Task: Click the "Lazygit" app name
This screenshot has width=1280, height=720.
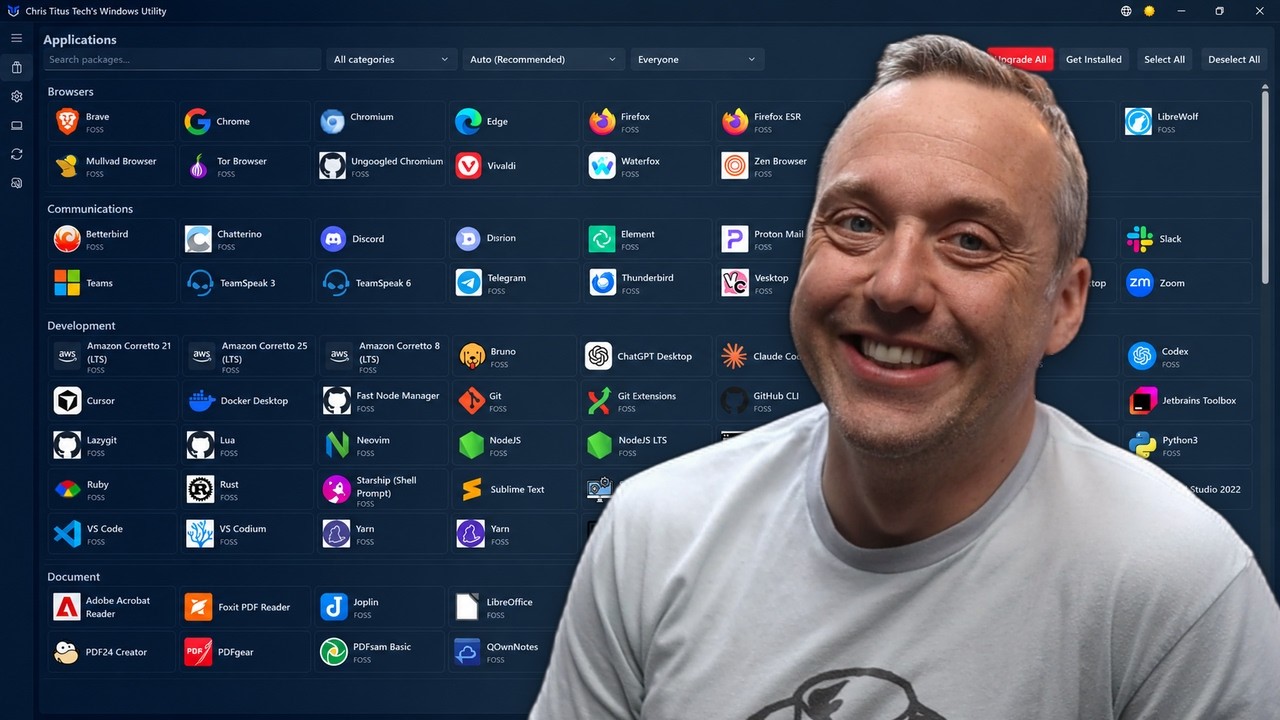Action: (x=104, y=440)
